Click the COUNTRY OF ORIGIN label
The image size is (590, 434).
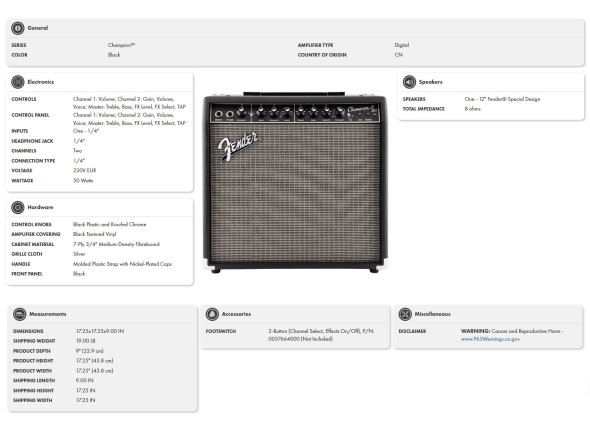pyautogui.click(x=322, y=55)
